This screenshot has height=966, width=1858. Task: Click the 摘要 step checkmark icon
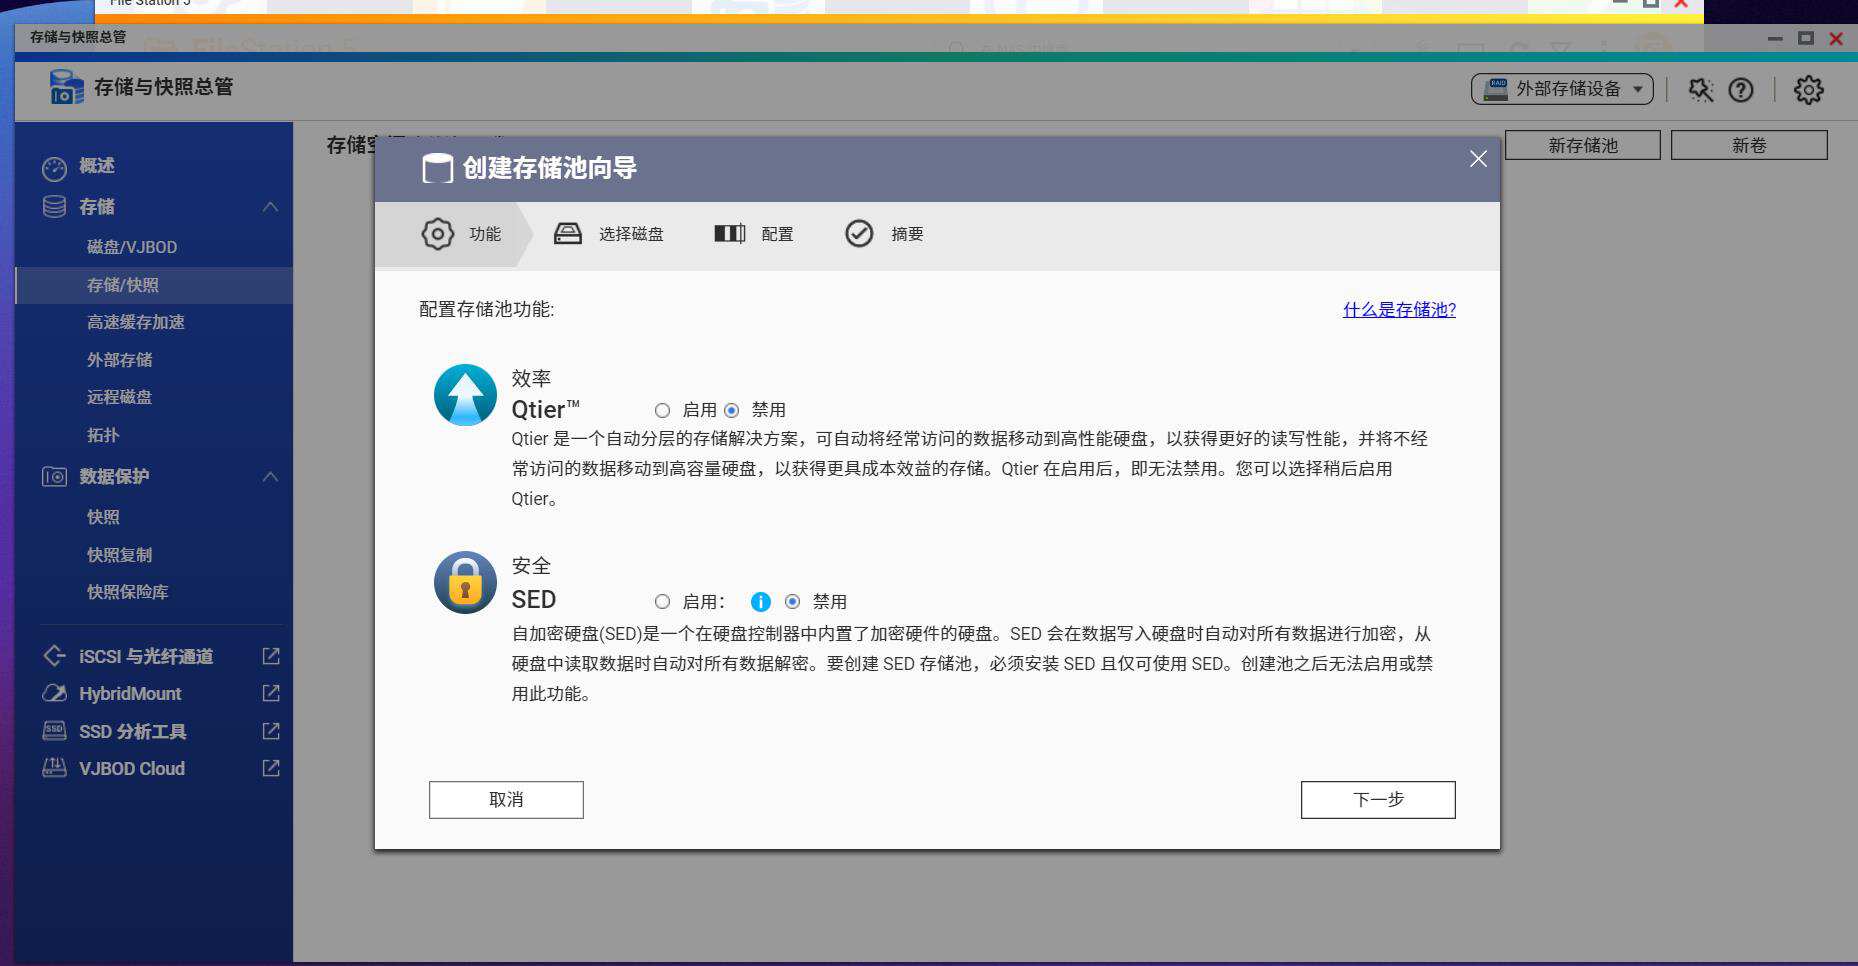click(859, 234)
